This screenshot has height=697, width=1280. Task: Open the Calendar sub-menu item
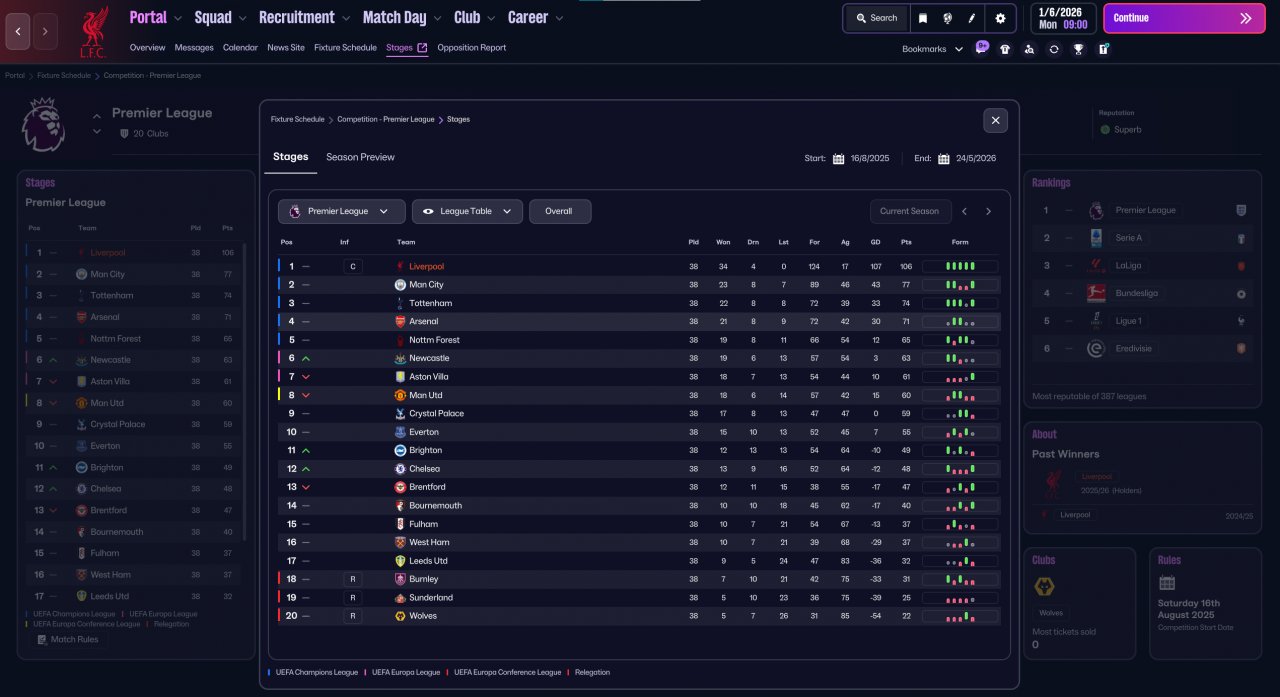click(x=240, y=47)
